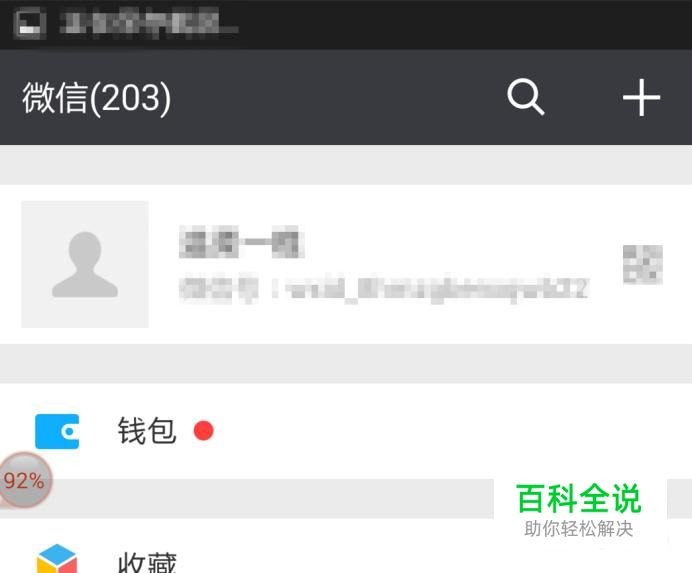The width and height of the screenshot is (692, 573).
Task: Select the 钱包 text label
Action: [x=147, y=431]
